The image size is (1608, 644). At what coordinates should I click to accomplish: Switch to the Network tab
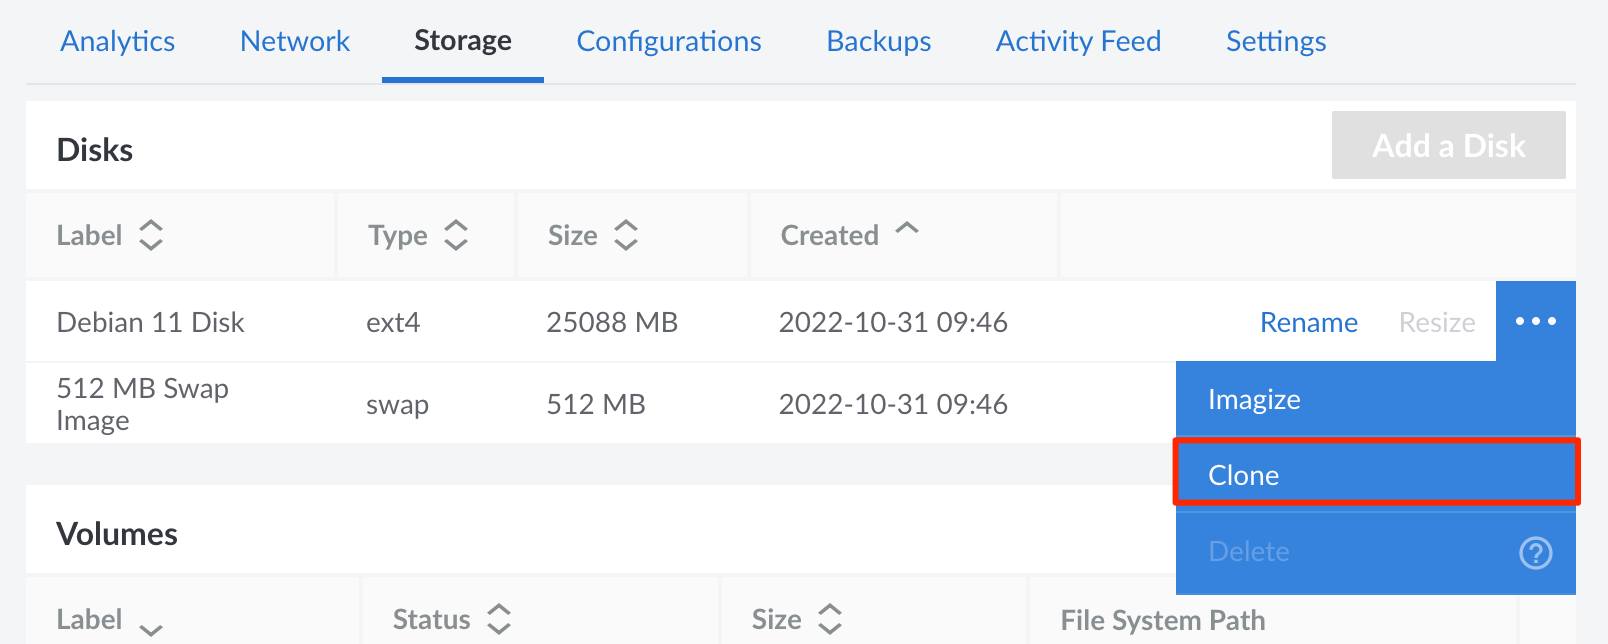(x=295, y=41)
